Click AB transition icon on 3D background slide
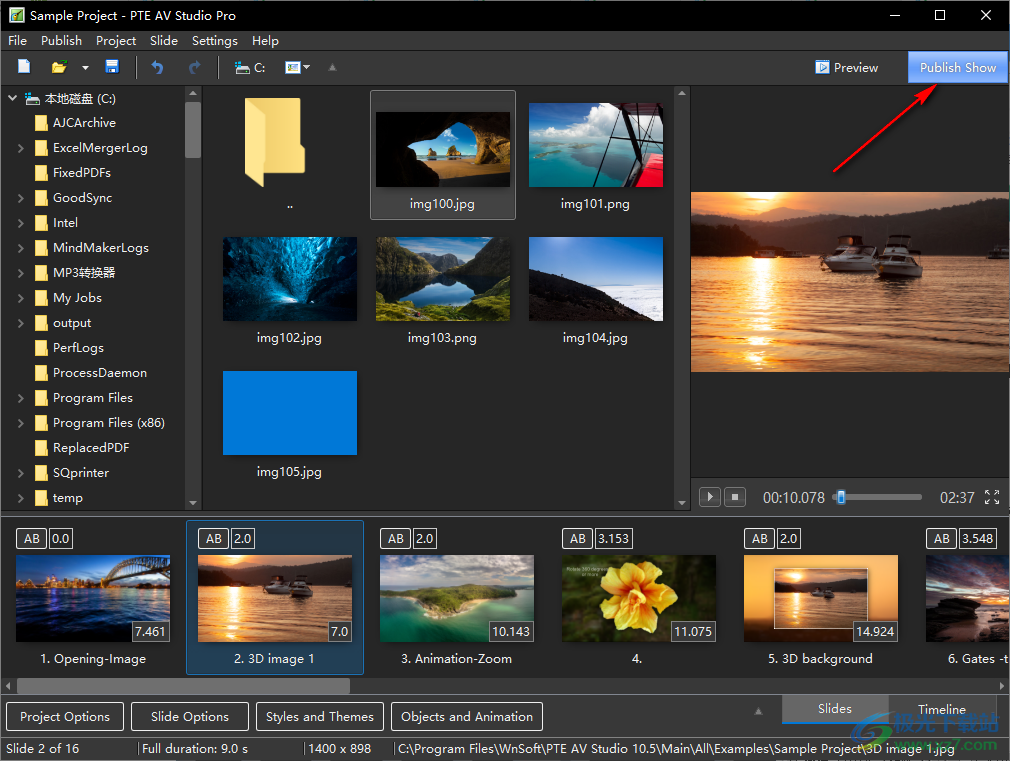1010x761 pixels. tap(759, 539)
